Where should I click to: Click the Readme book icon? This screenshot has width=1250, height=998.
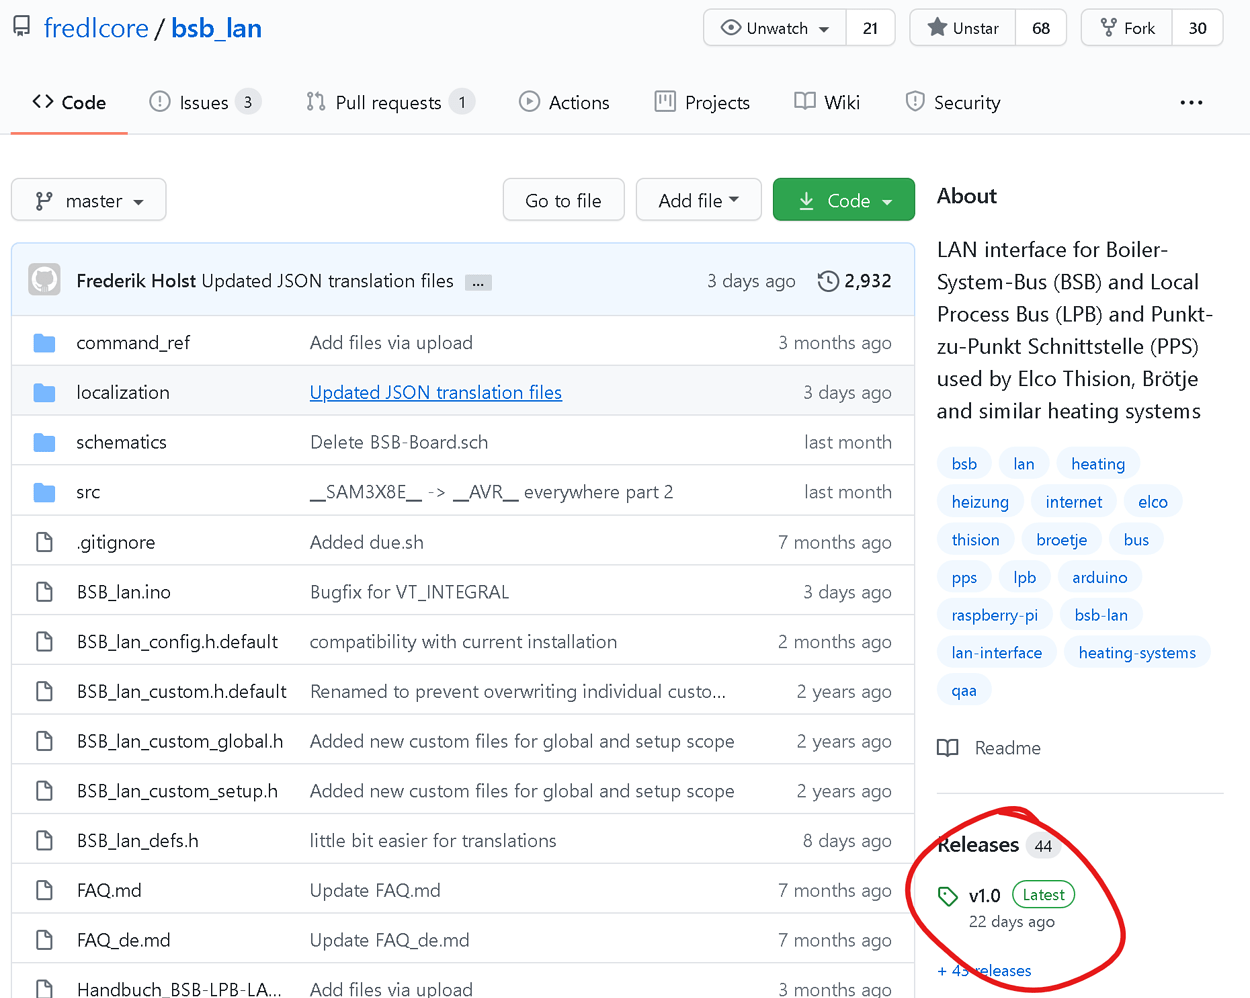[x=948, y=748]
